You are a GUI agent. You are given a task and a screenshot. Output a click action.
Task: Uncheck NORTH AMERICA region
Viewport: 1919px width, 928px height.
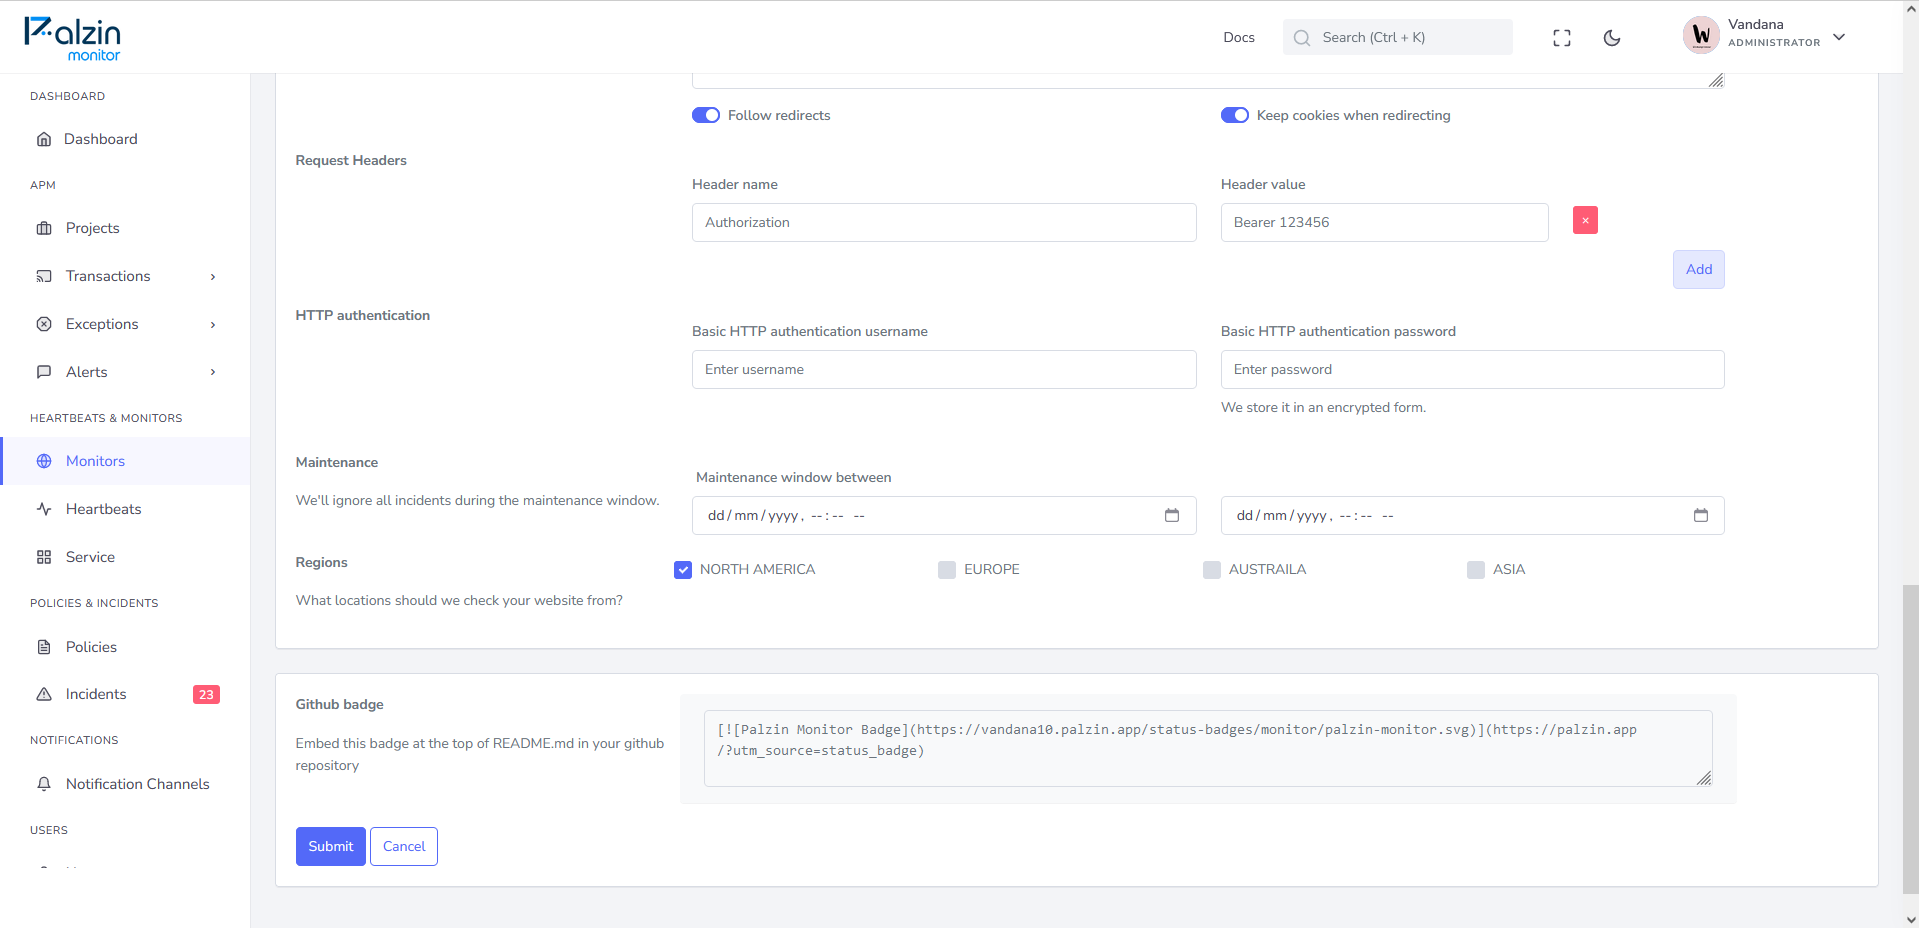[683, 570]
